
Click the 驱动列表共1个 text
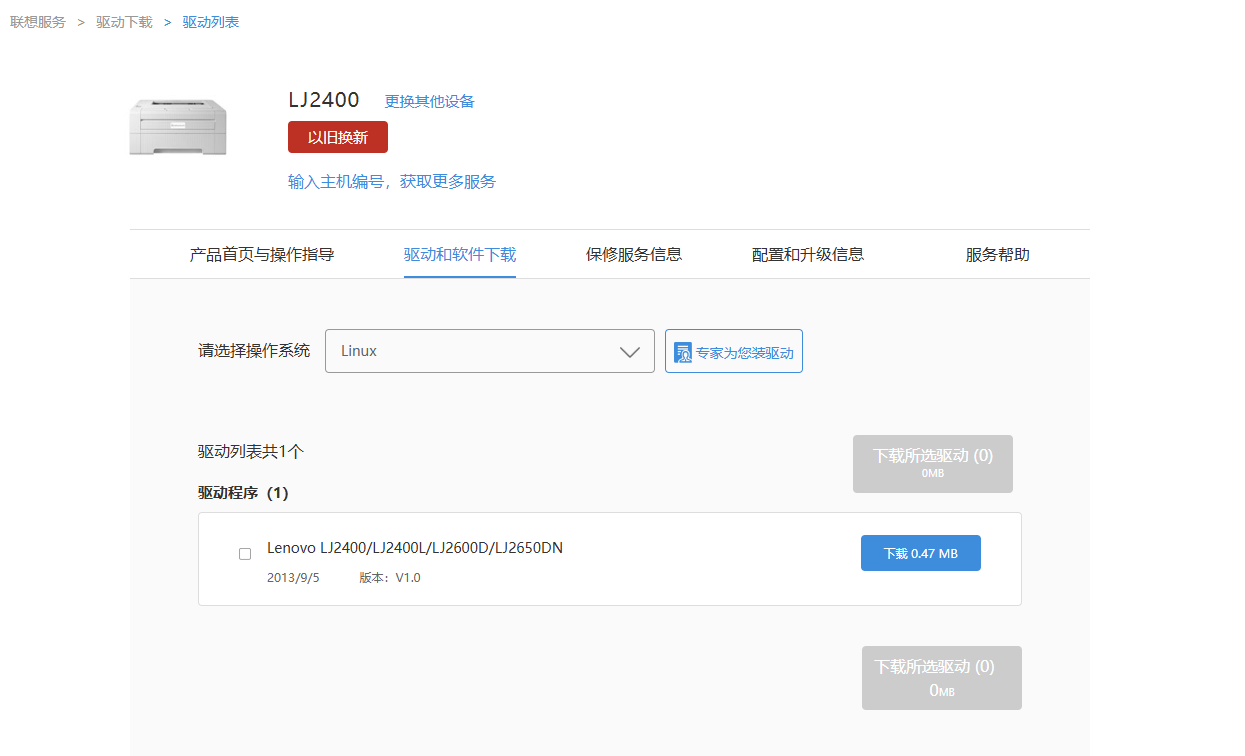251,452
